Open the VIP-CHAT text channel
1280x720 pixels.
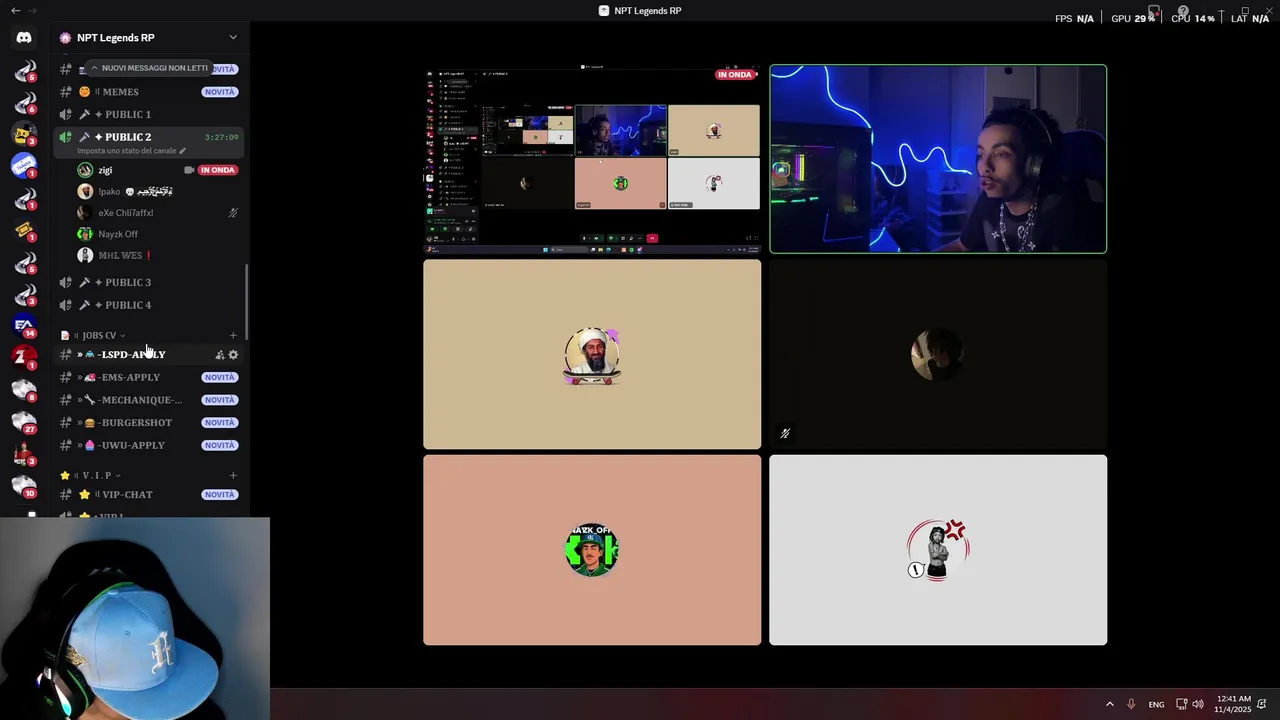click(149, 495)
